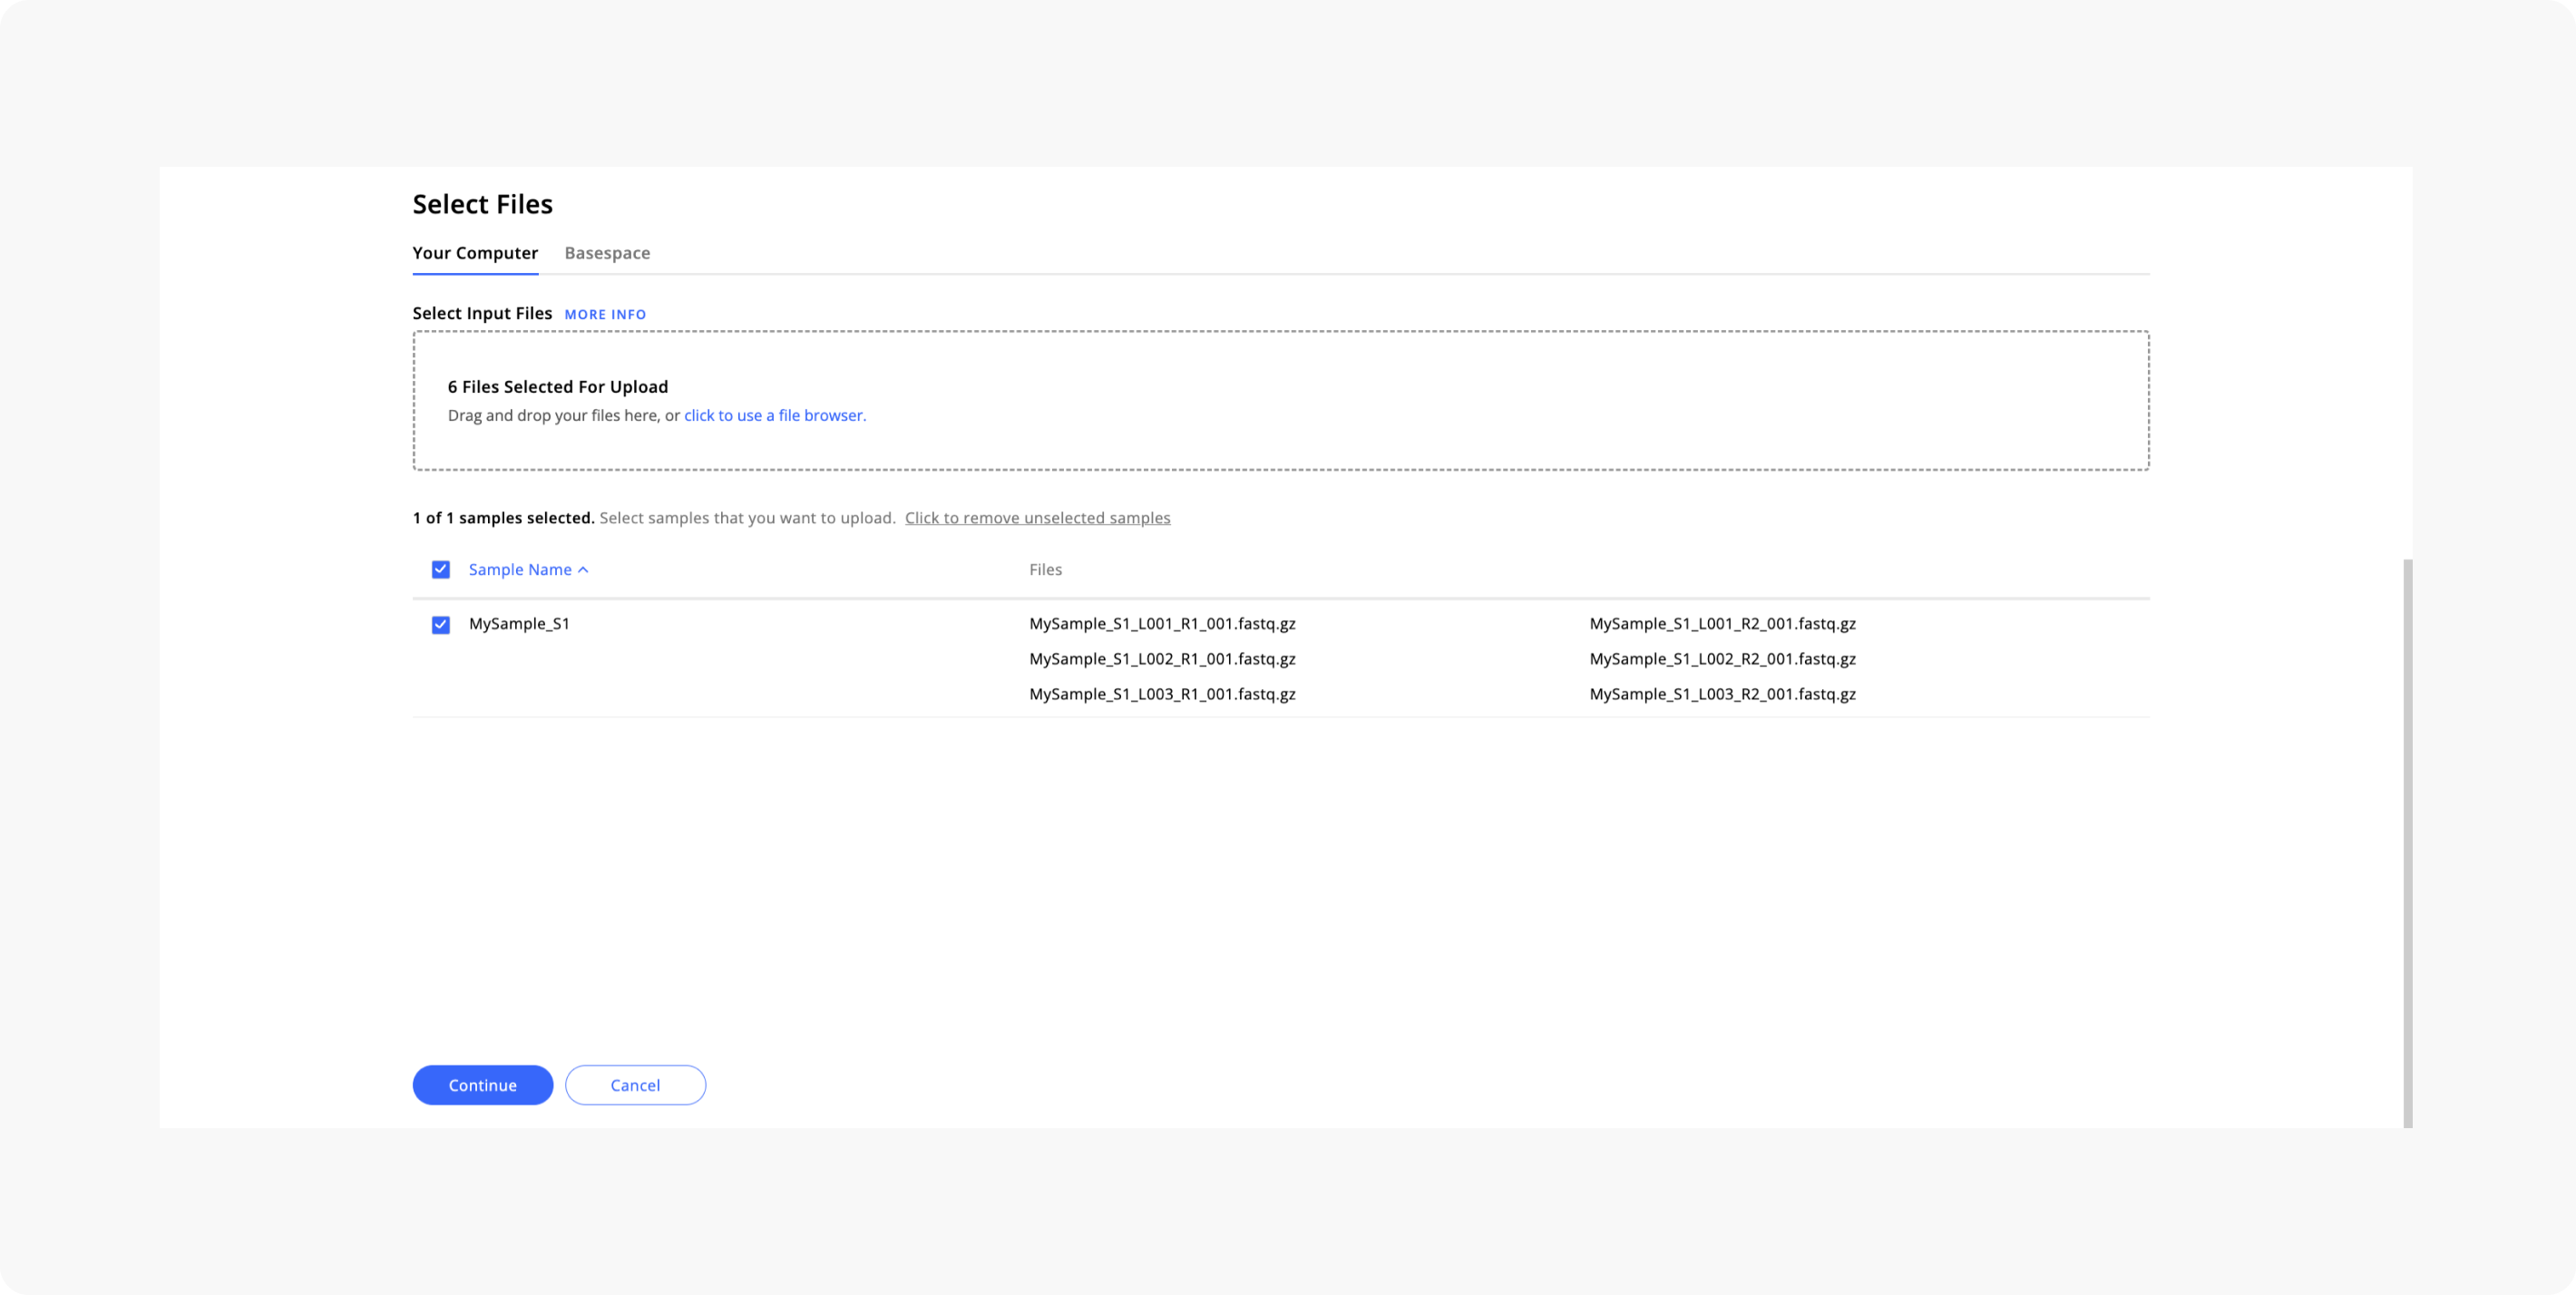
Task: Open MORE INFO next to Select Input Files
Action: coord(604,314)
